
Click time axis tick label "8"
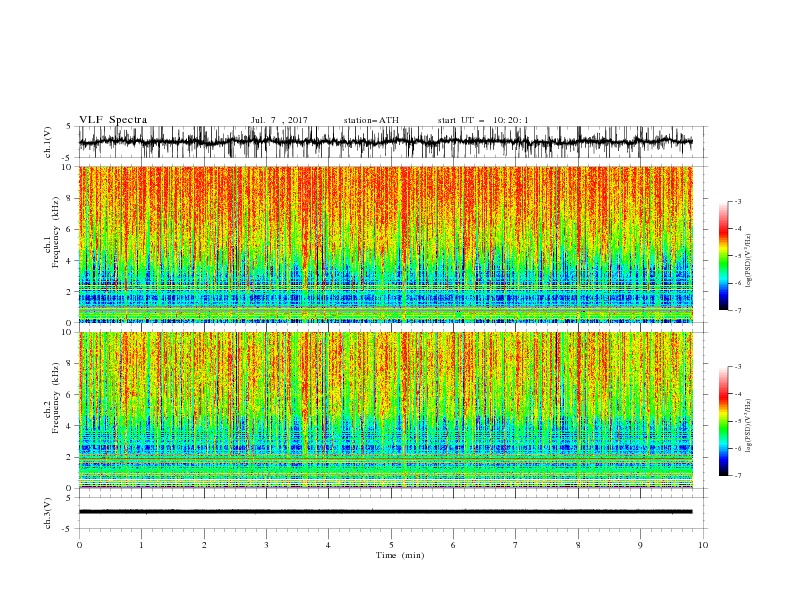pyautogui.click(x=578, y=545)
